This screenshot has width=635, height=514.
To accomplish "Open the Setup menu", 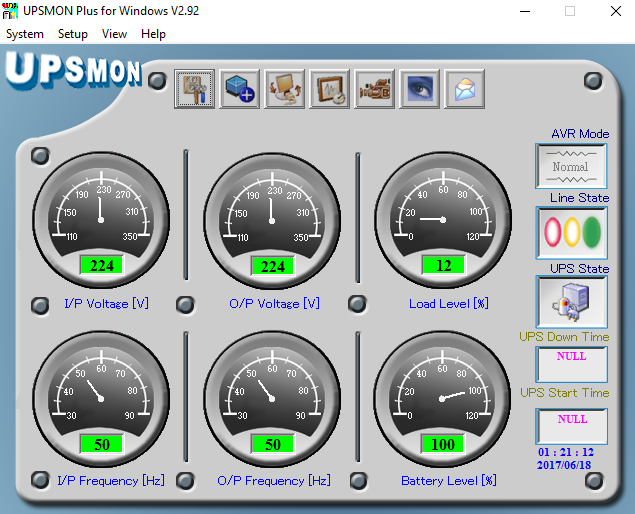I will click(72, 34).
